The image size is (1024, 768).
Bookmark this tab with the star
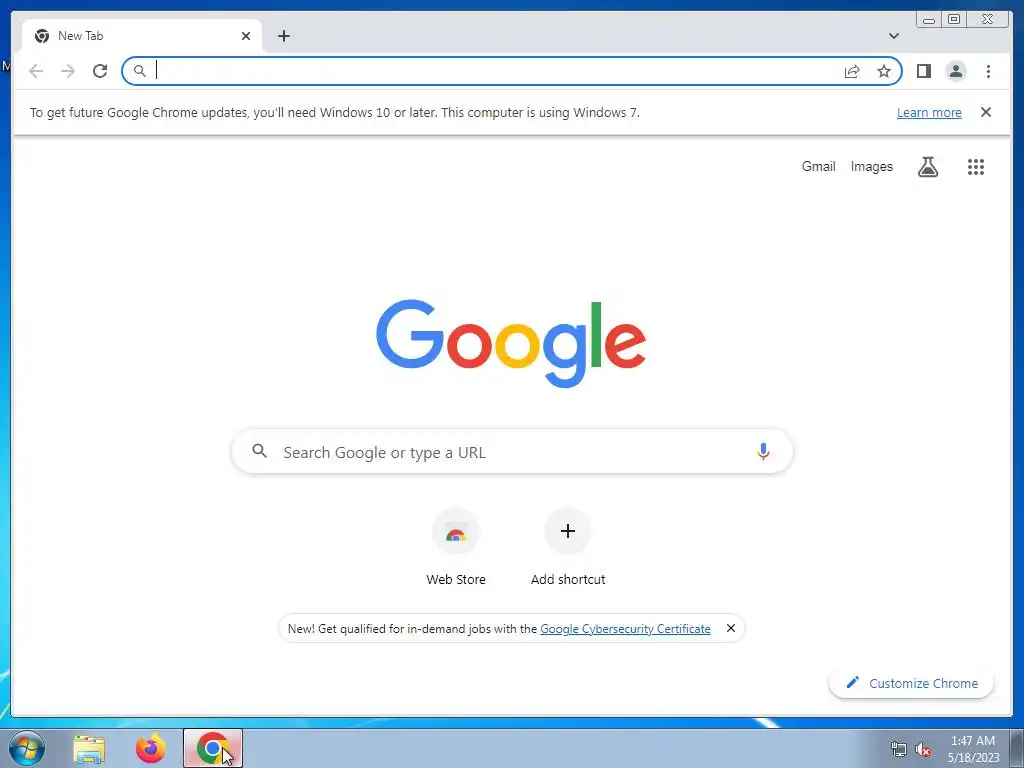tap(884, 71)
